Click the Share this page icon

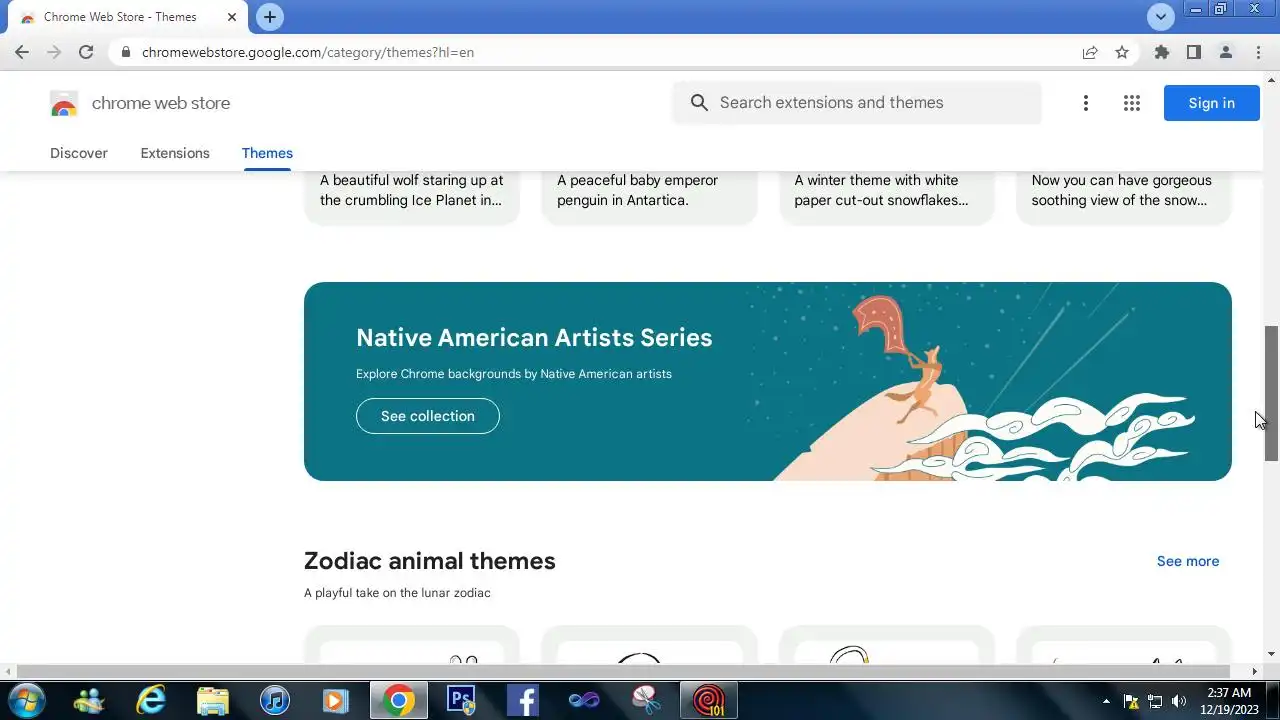1090,52
